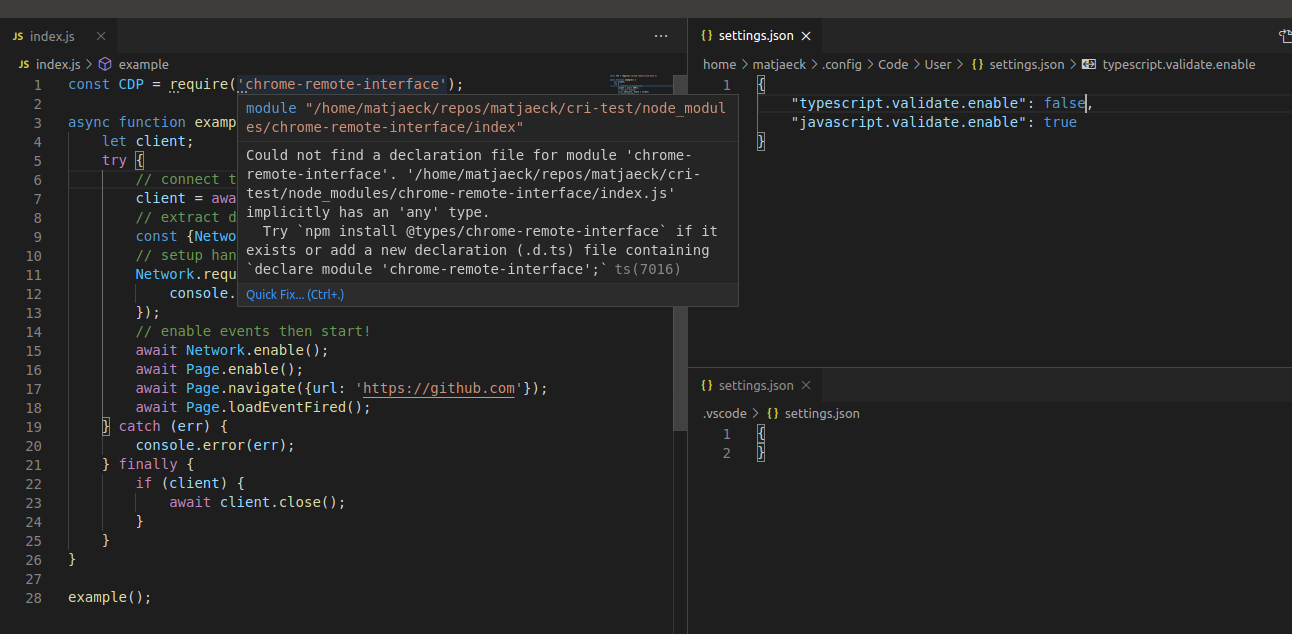The width and height of the screenshot is (1292, 634).
Task: Close the lower .vscode settings.json tab
Action: tap(806, 385)
